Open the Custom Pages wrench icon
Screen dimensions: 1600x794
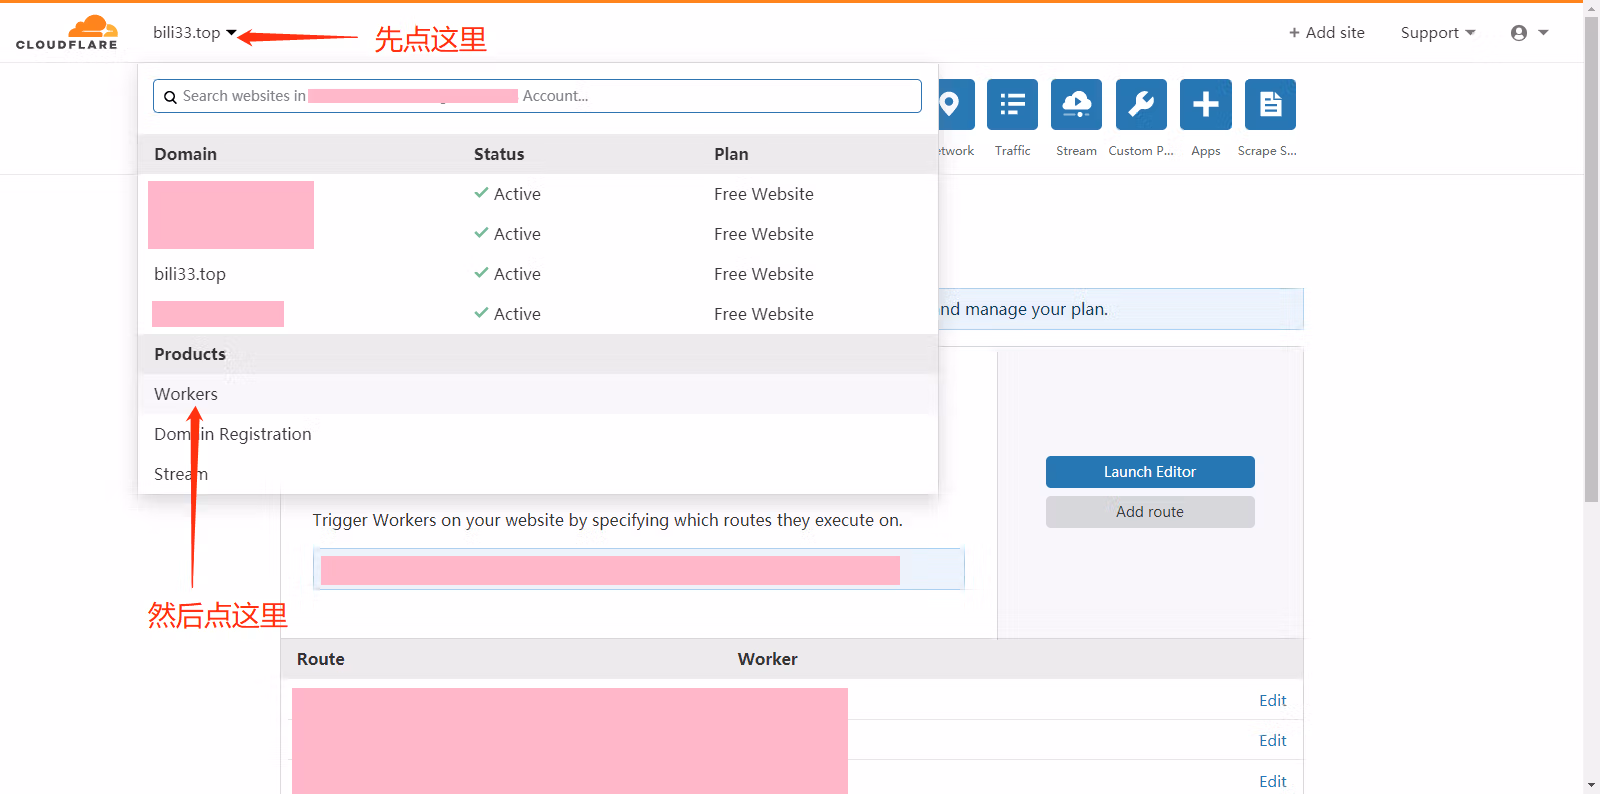(x=1141, y=104)
